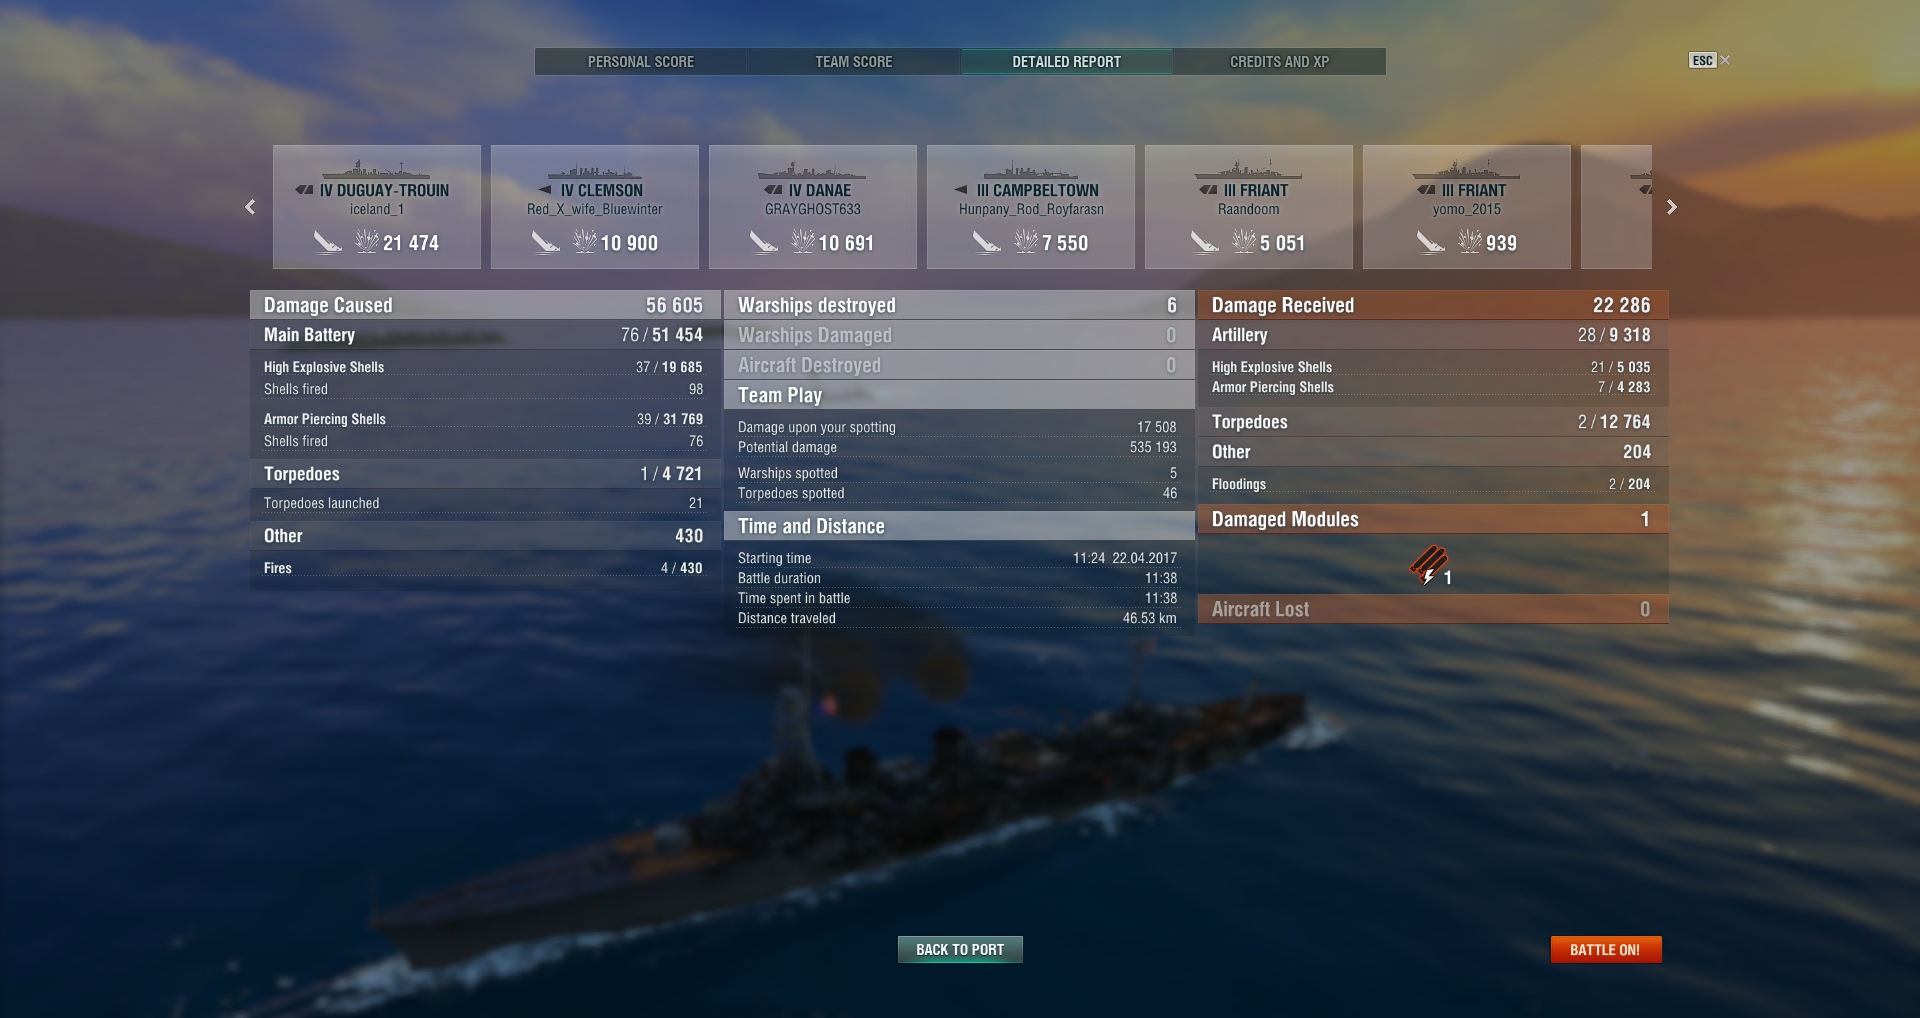Click the Campbeltown ship silhouette icon
This screenshot has width=1920, height=1018.
1030,169
